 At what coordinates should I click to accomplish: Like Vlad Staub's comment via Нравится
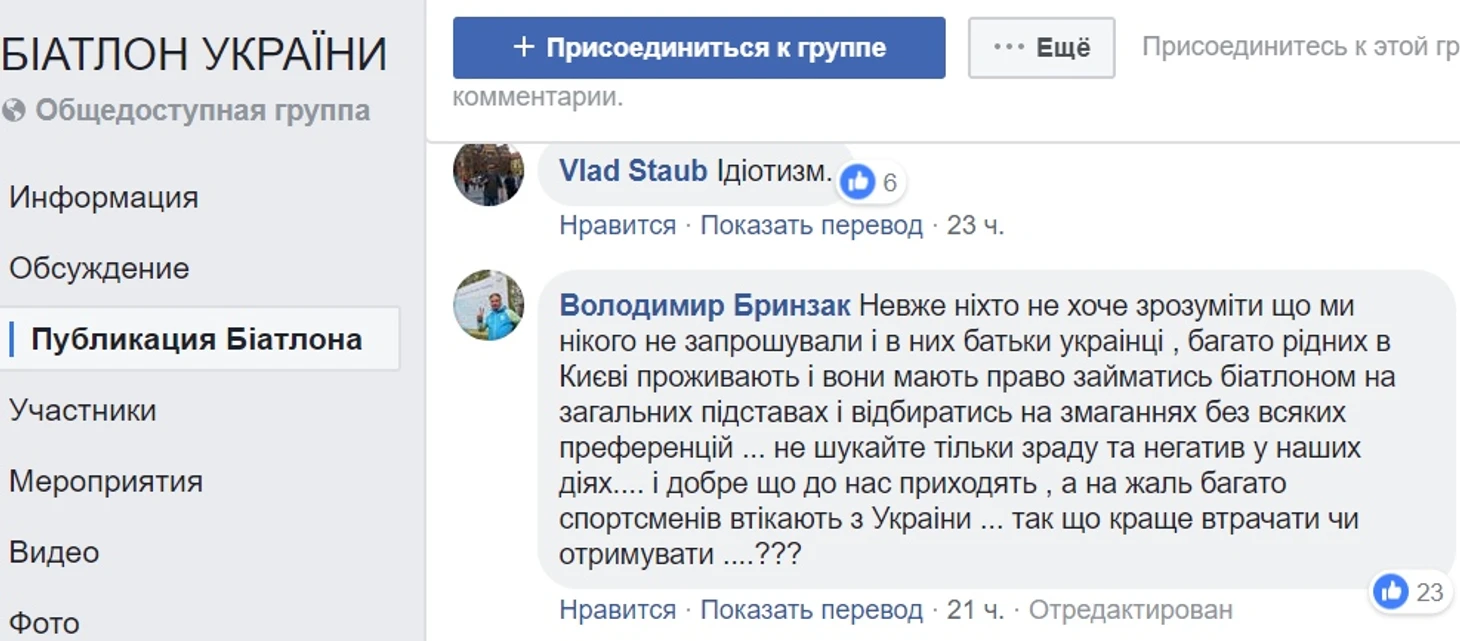click(x=617, y=225)
